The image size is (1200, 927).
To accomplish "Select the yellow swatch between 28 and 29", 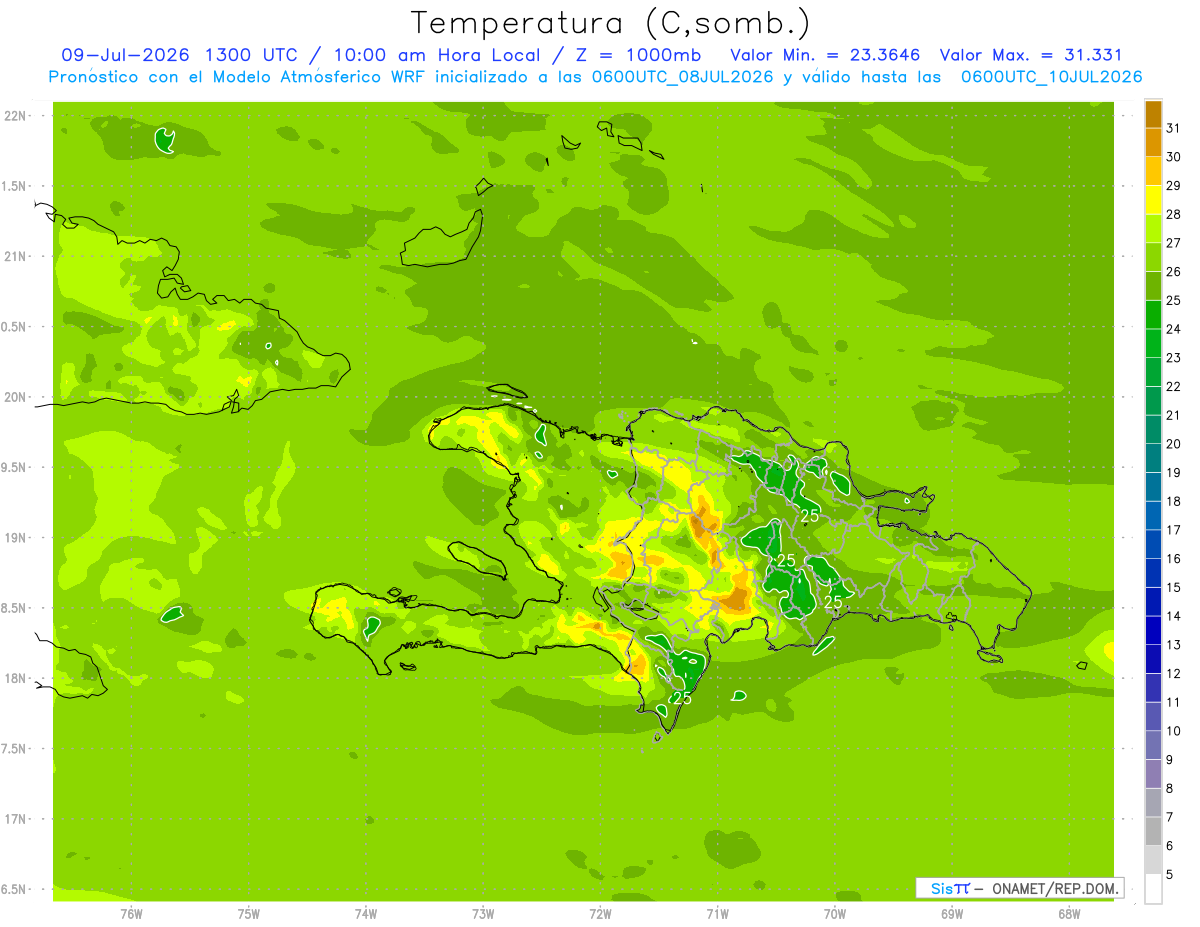I will click(1153, 200).
